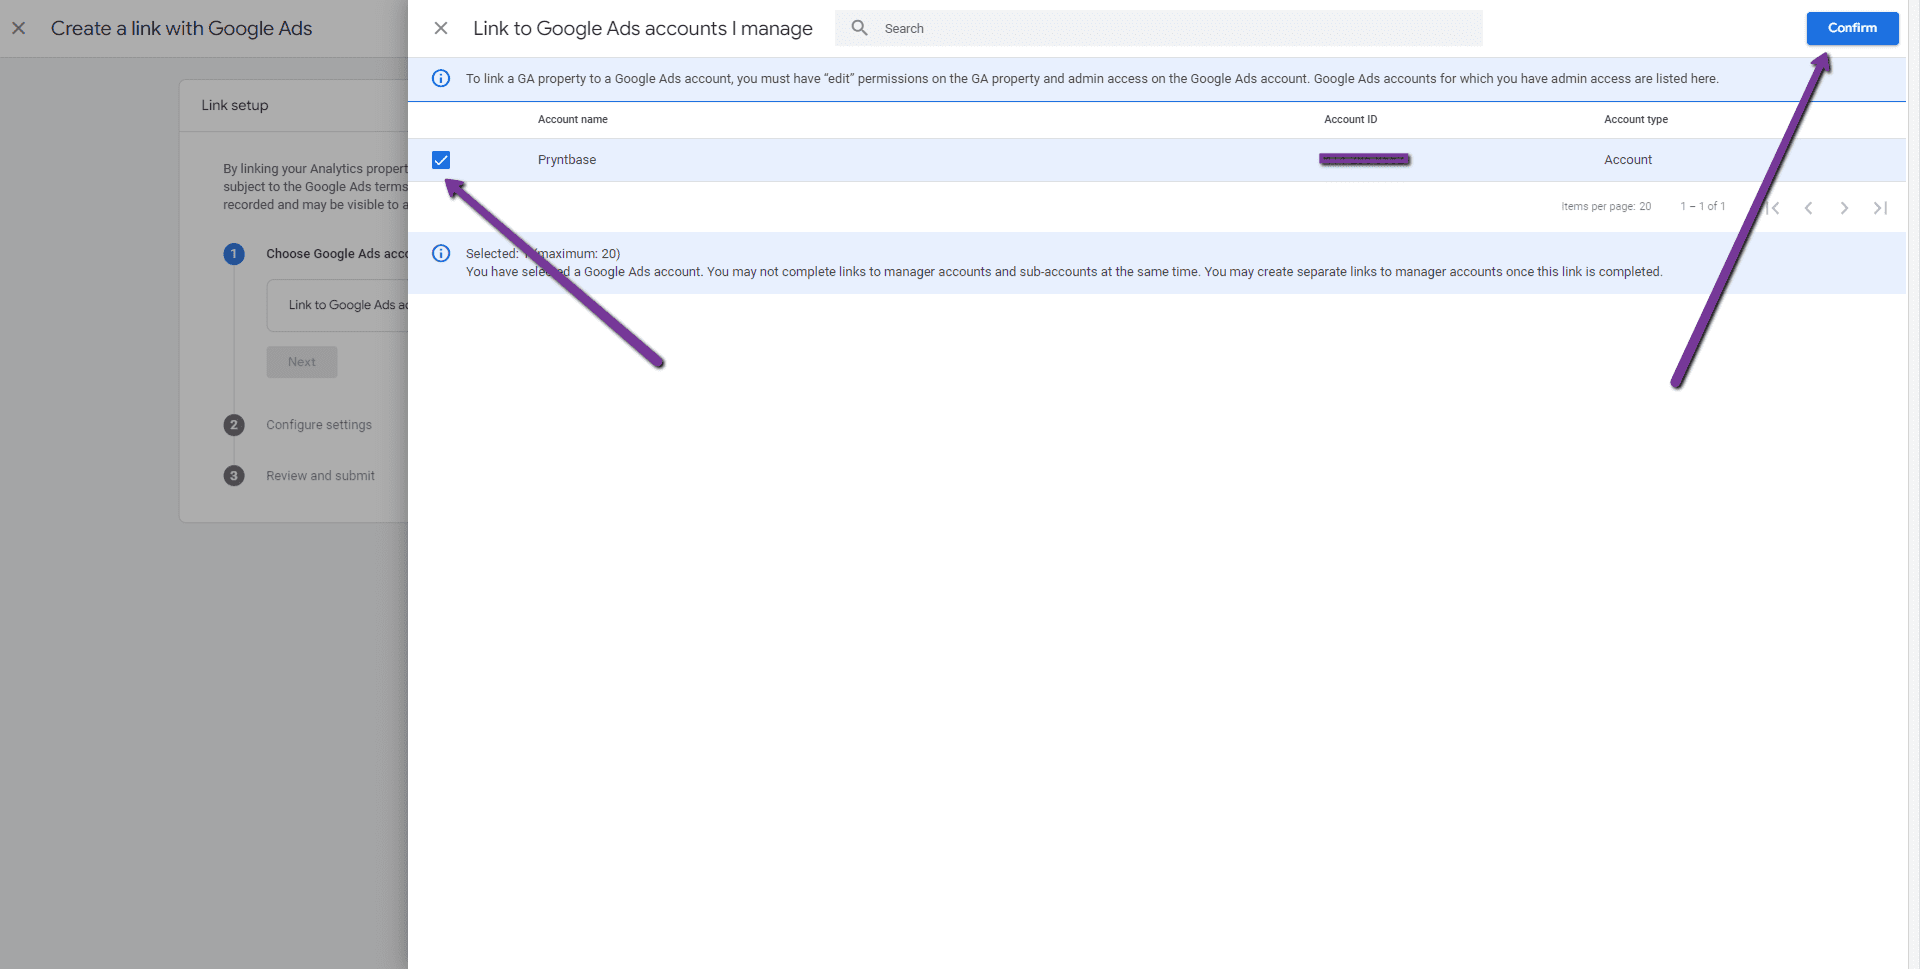Image resolution: width=1920 pixels, height=969 pixels.
Task: Click the Confirm button
Action: tap(1852, 28)
